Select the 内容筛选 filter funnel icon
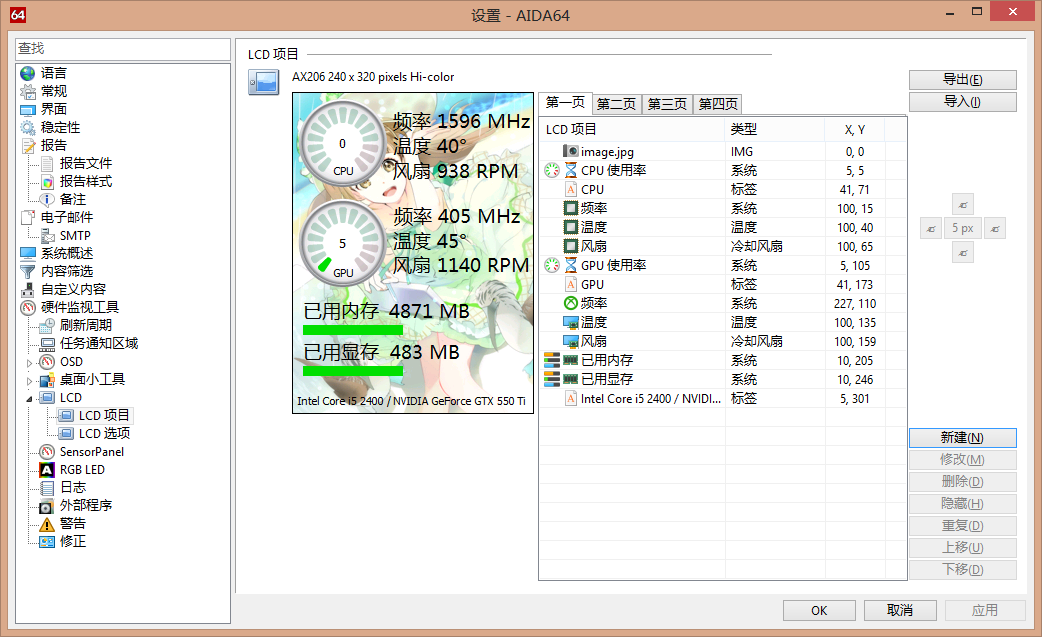 pos(27,271)
